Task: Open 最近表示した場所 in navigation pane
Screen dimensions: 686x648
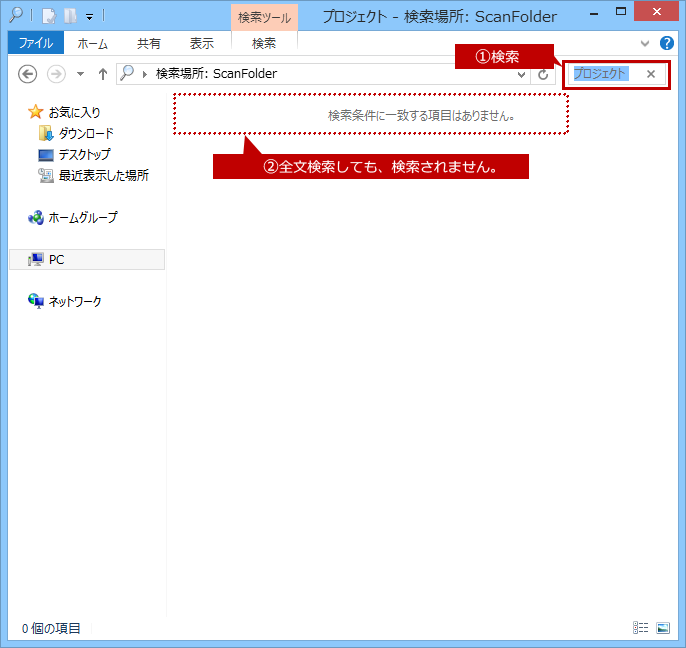Action: tap(104, 175)
